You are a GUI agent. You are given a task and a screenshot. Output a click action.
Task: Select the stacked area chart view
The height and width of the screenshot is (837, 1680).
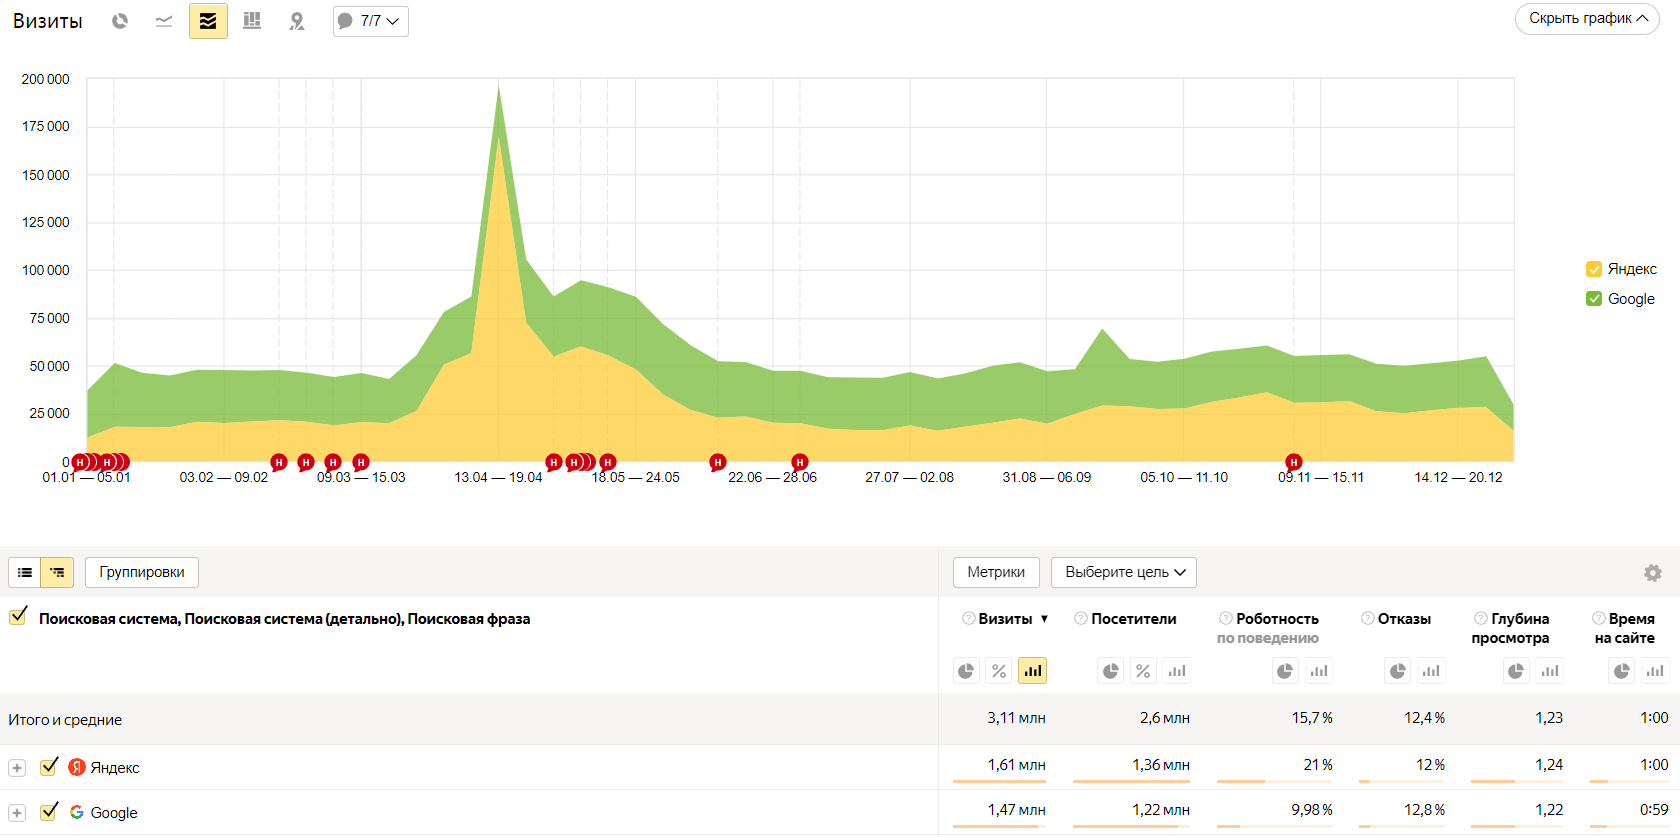208,21
